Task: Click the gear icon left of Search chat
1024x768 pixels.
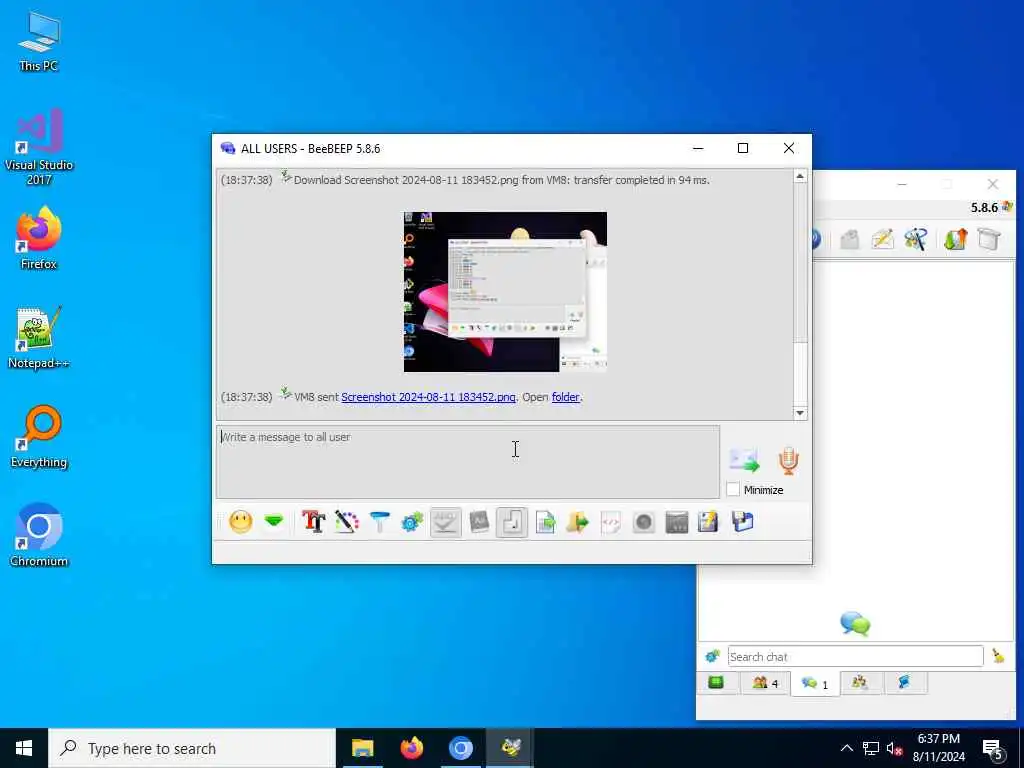Action: [x=712, y=656]
